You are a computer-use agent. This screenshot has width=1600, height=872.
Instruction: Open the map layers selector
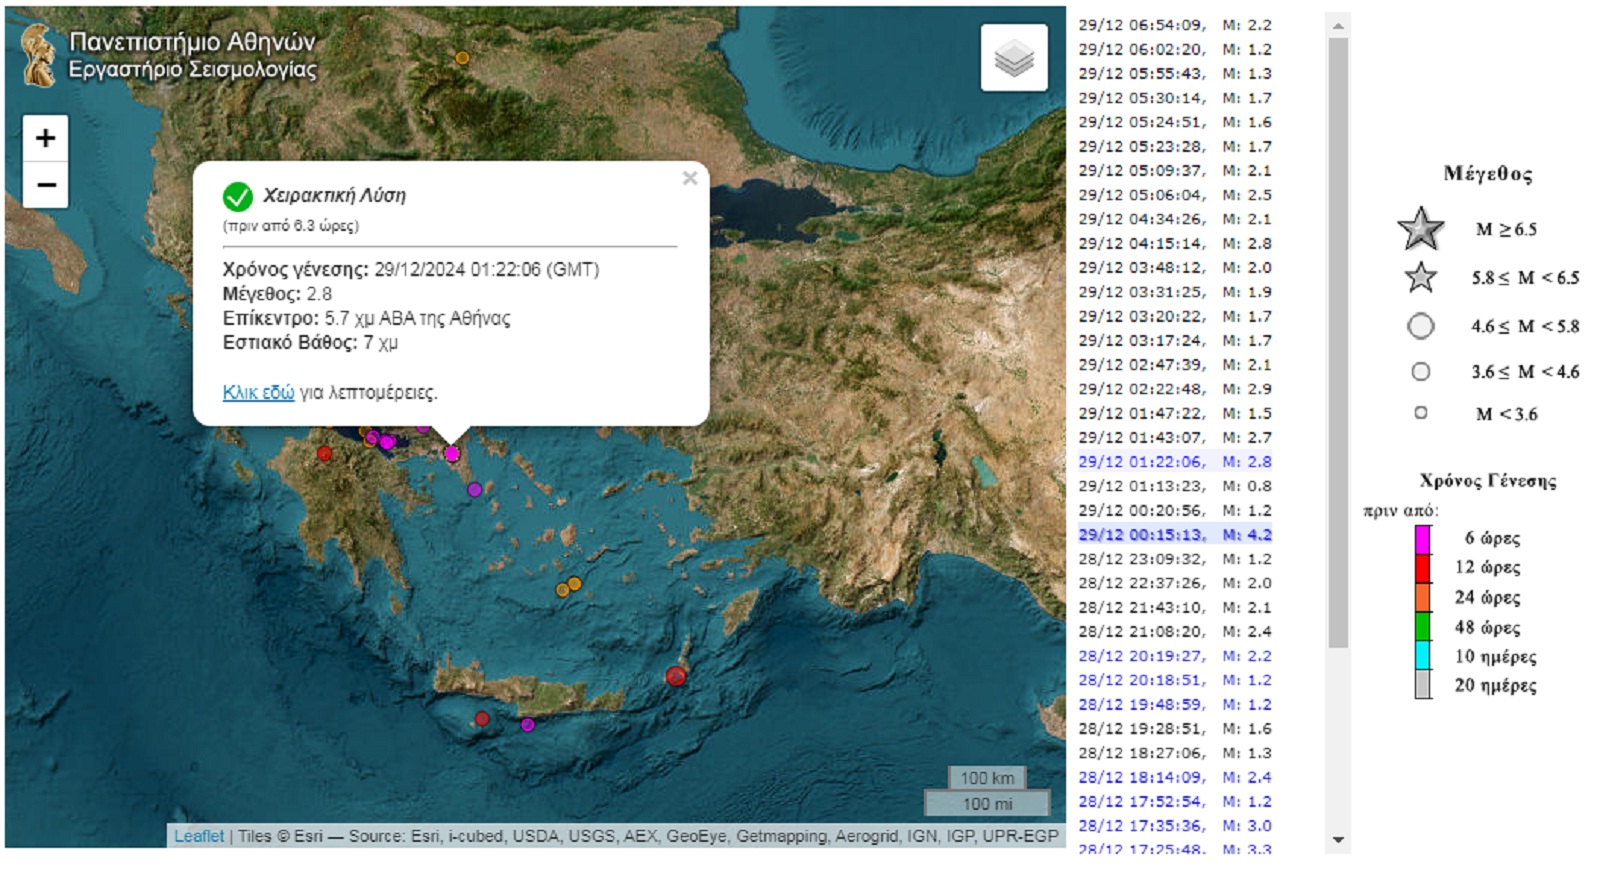[1013, 58]
